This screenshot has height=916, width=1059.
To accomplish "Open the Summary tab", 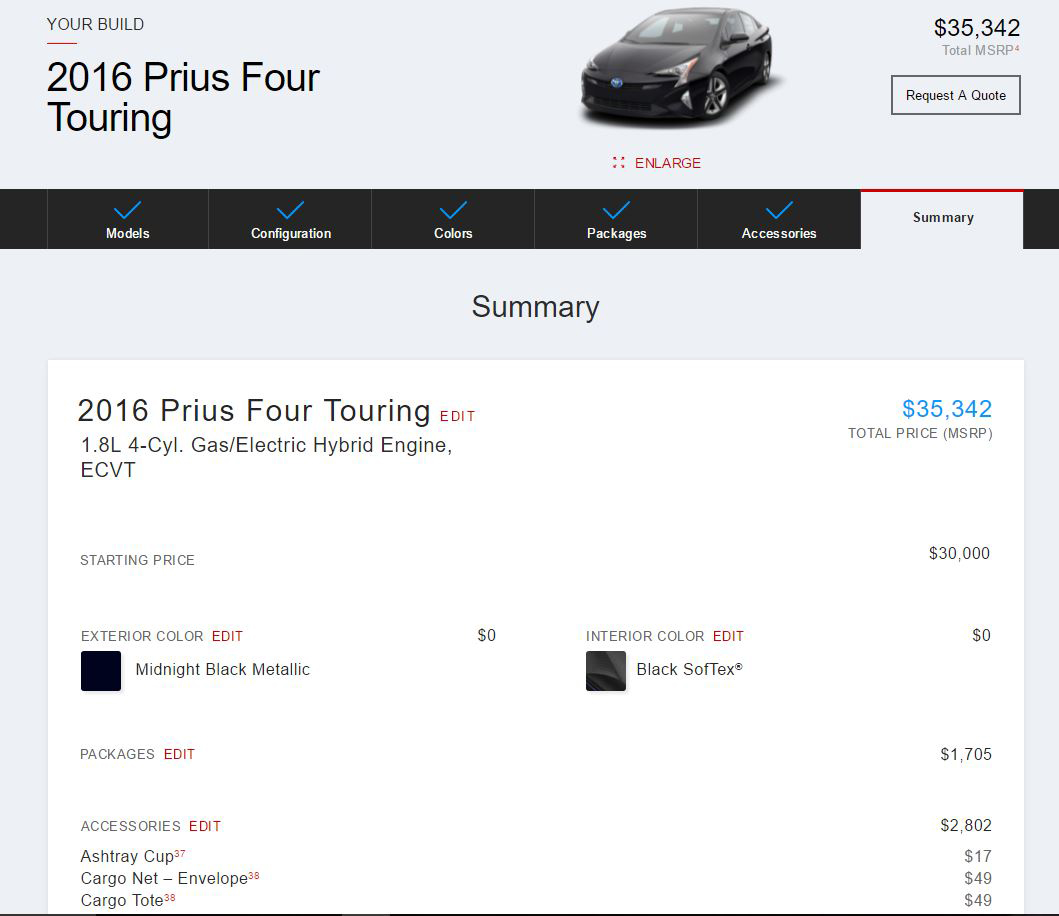I will coord(942,218).
